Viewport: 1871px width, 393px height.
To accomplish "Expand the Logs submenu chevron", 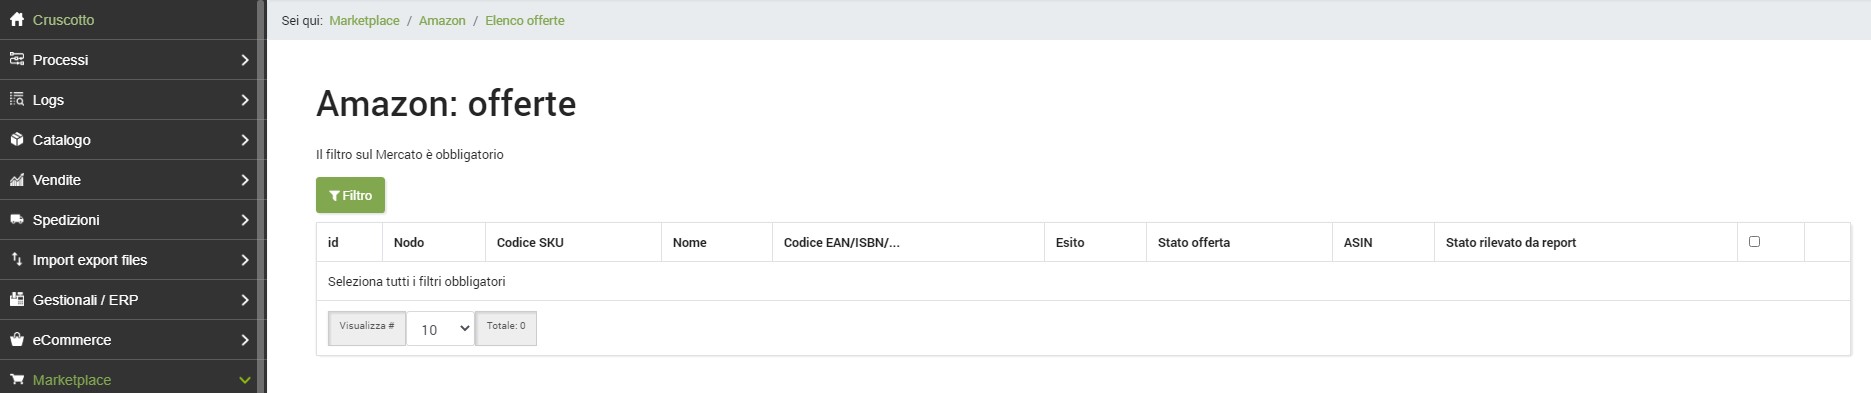I will (x=245, y=100).
